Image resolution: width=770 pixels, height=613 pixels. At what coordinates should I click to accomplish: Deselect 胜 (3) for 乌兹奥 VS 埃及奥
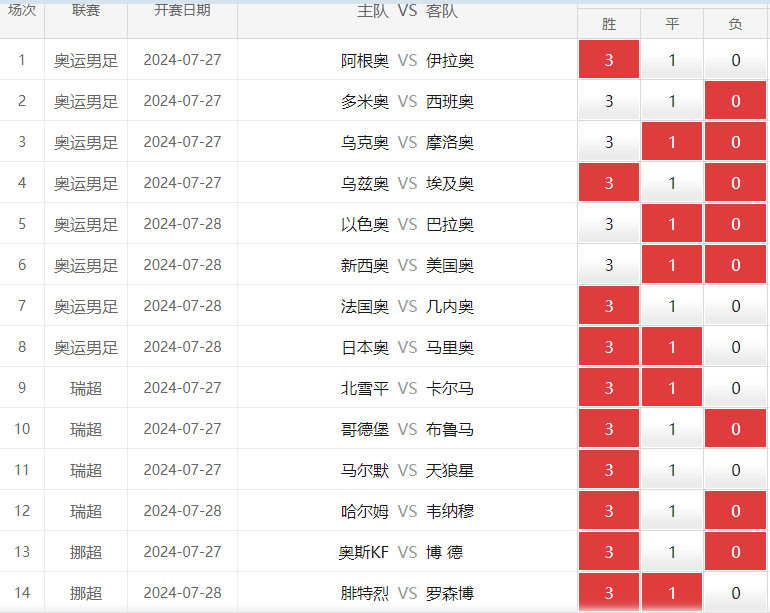click(609, 183)
